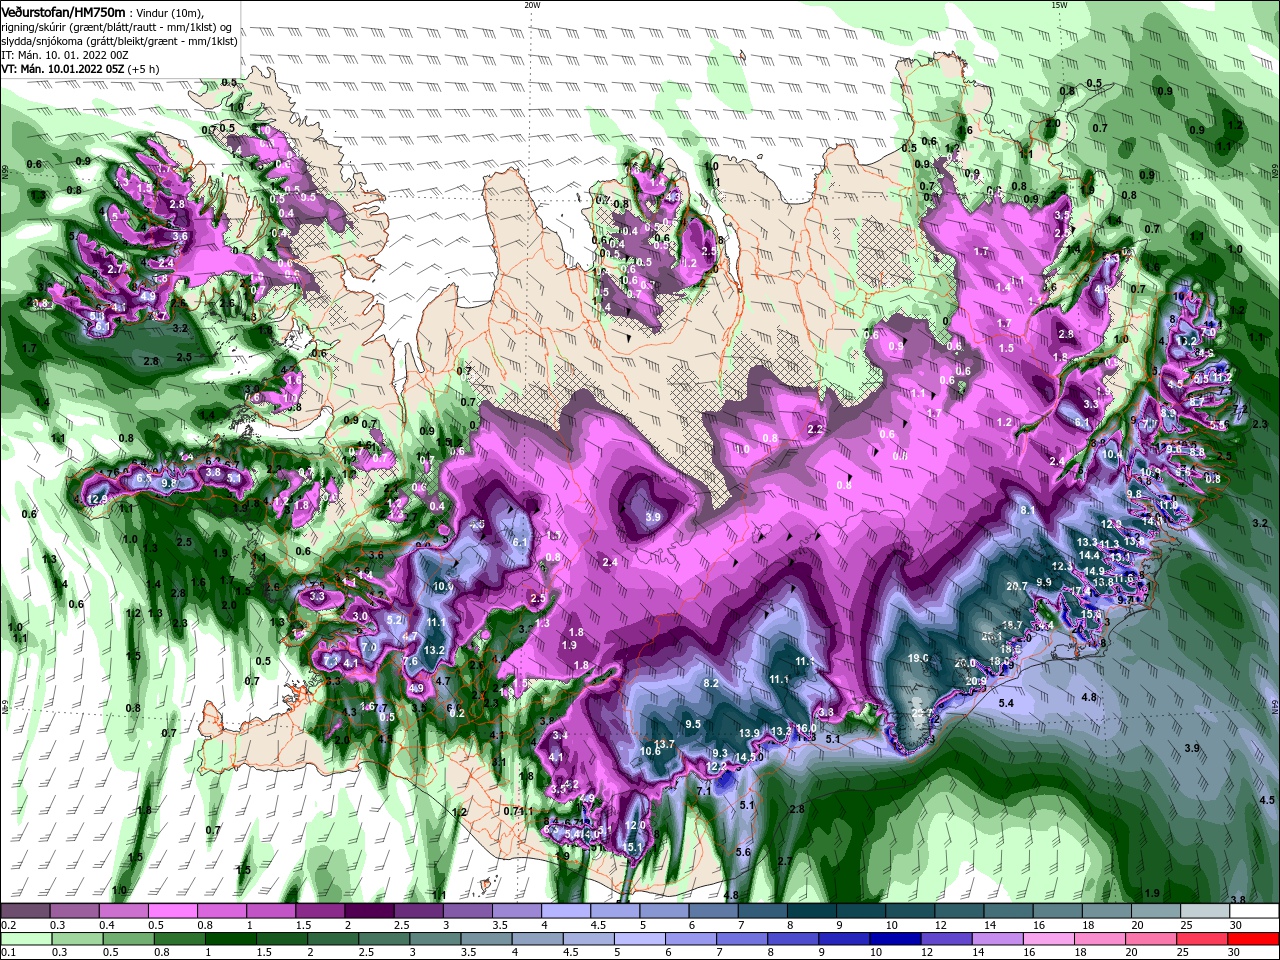The width and height of the screenshot is (1280, 960).
Task: Pick the snow scale swatch between 14 and 16
Action: coord(1007,911)
